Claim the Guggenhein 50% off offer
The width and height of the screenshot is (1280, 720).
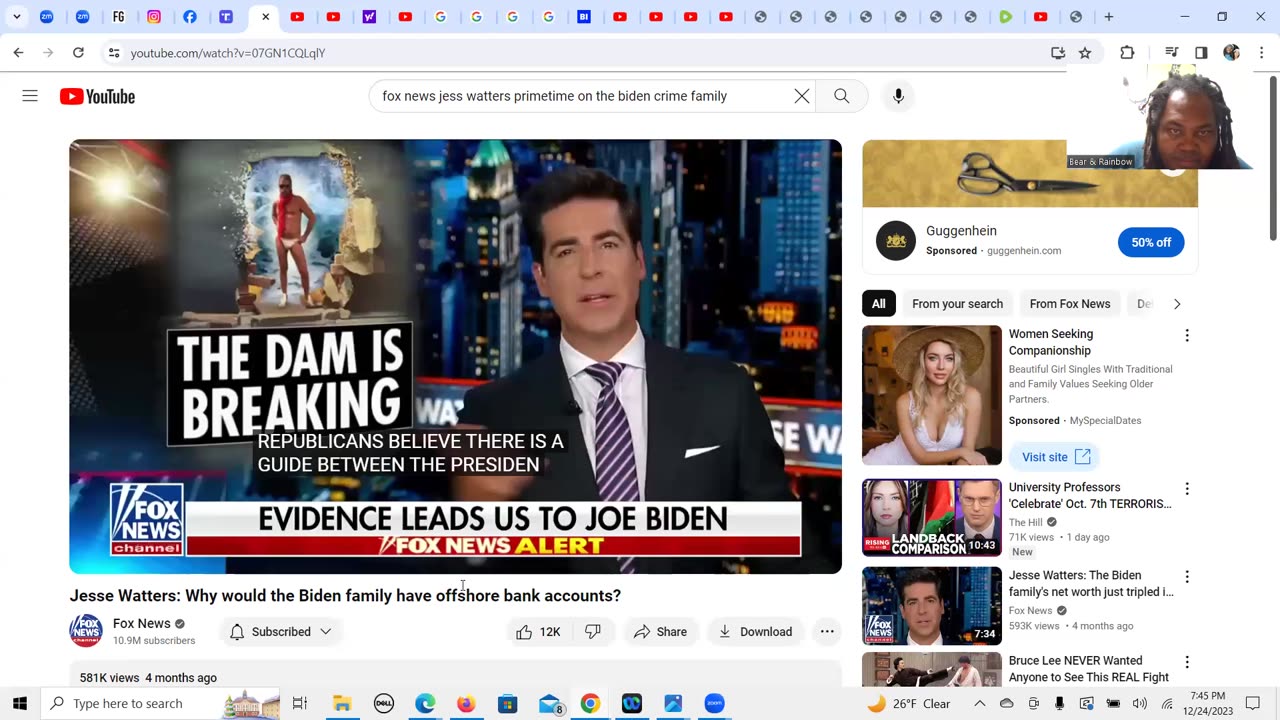pyautogui.click(x=1151, y=242)
